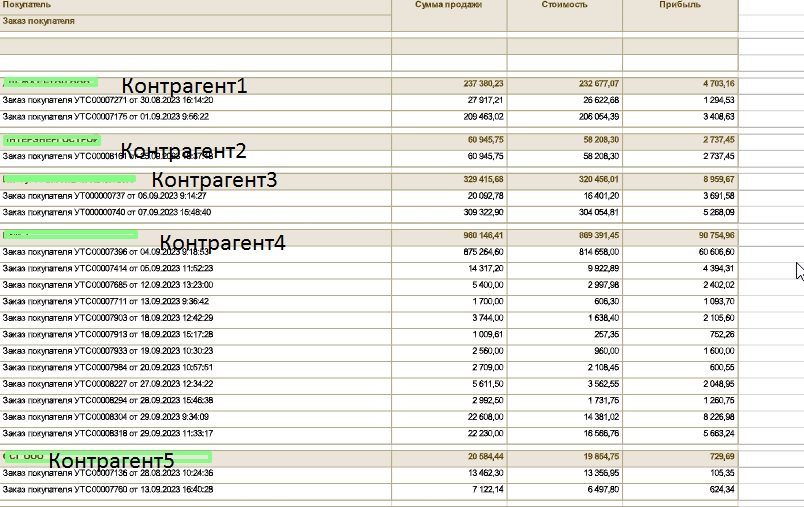Click the Покупатель column header
The height and width of the screenshot is (507, 804).
(28, 5)
